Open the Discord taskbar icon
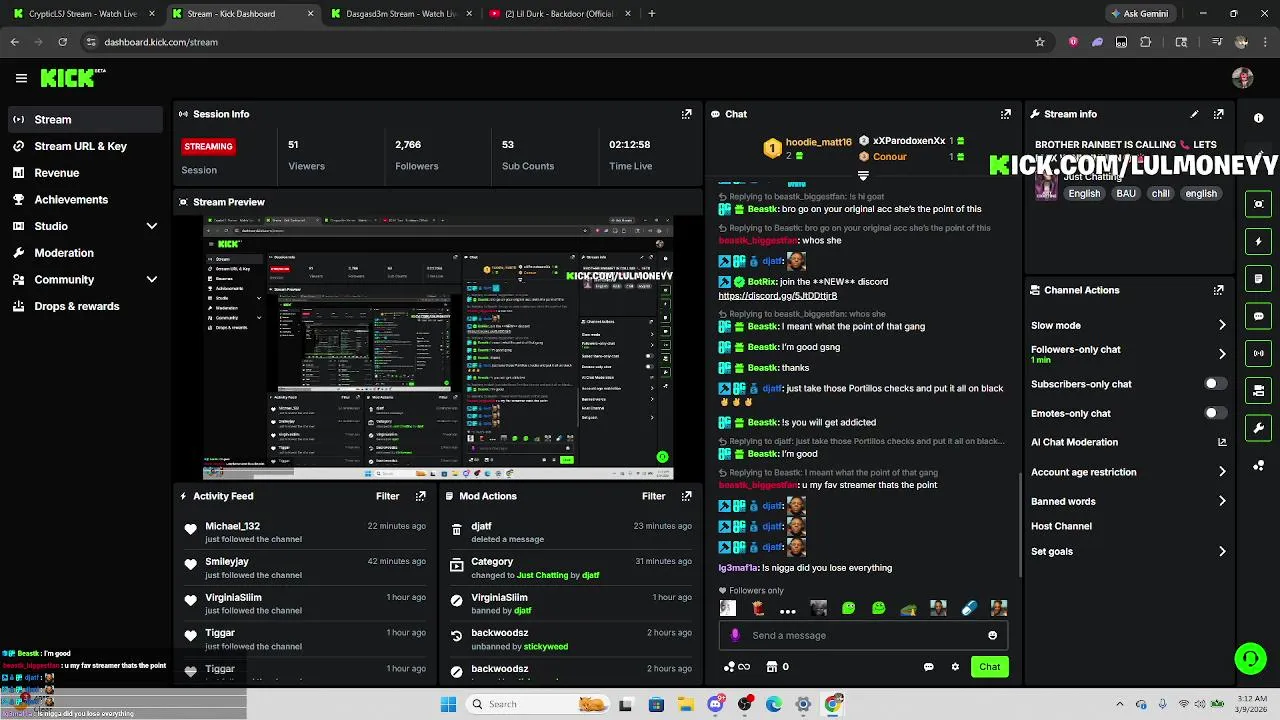This screenshot has width=1280, height=720. pyautogui.click(x=715, y=704)
